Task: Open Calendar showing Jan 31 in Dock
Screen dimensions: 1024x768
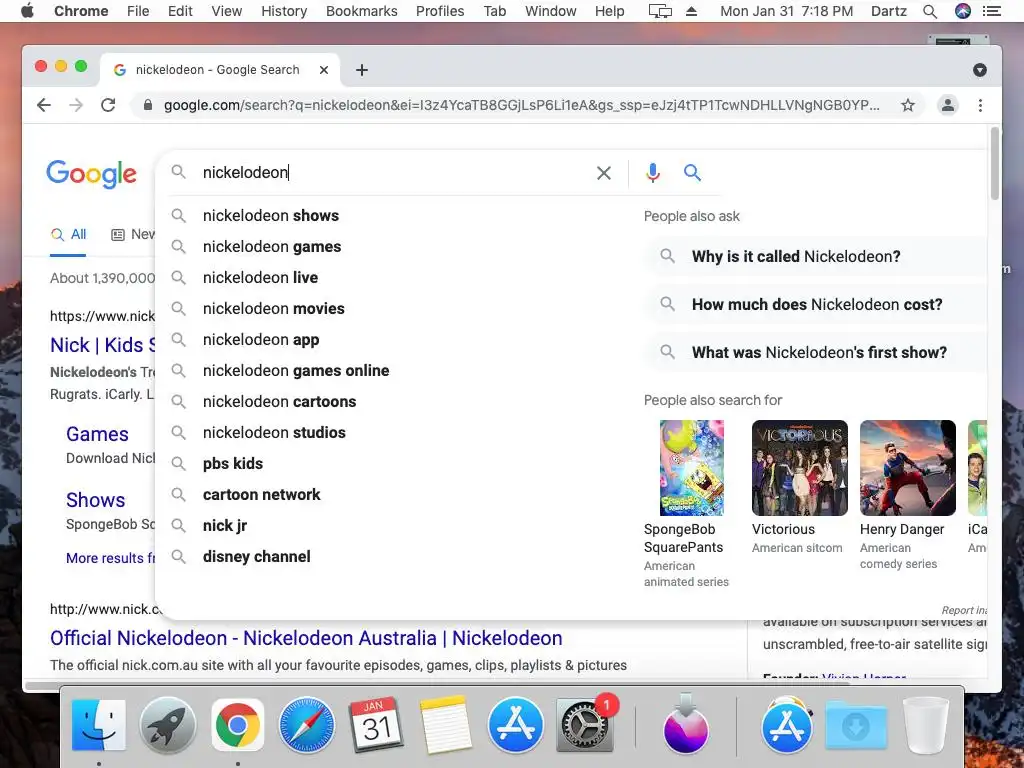Action: coord(376,725)
